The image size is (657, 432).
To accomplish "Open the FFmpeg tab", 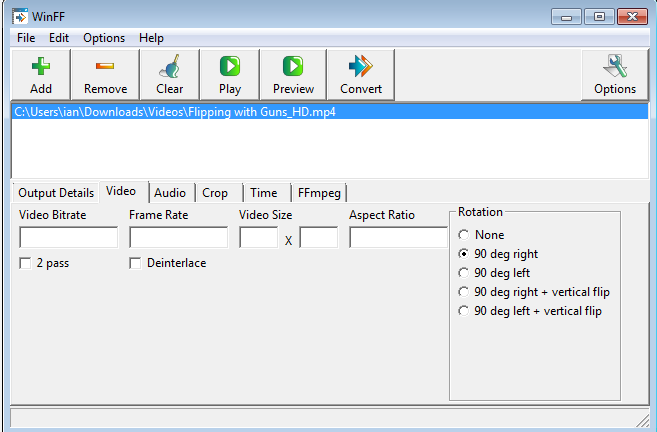I will (319, 193).
